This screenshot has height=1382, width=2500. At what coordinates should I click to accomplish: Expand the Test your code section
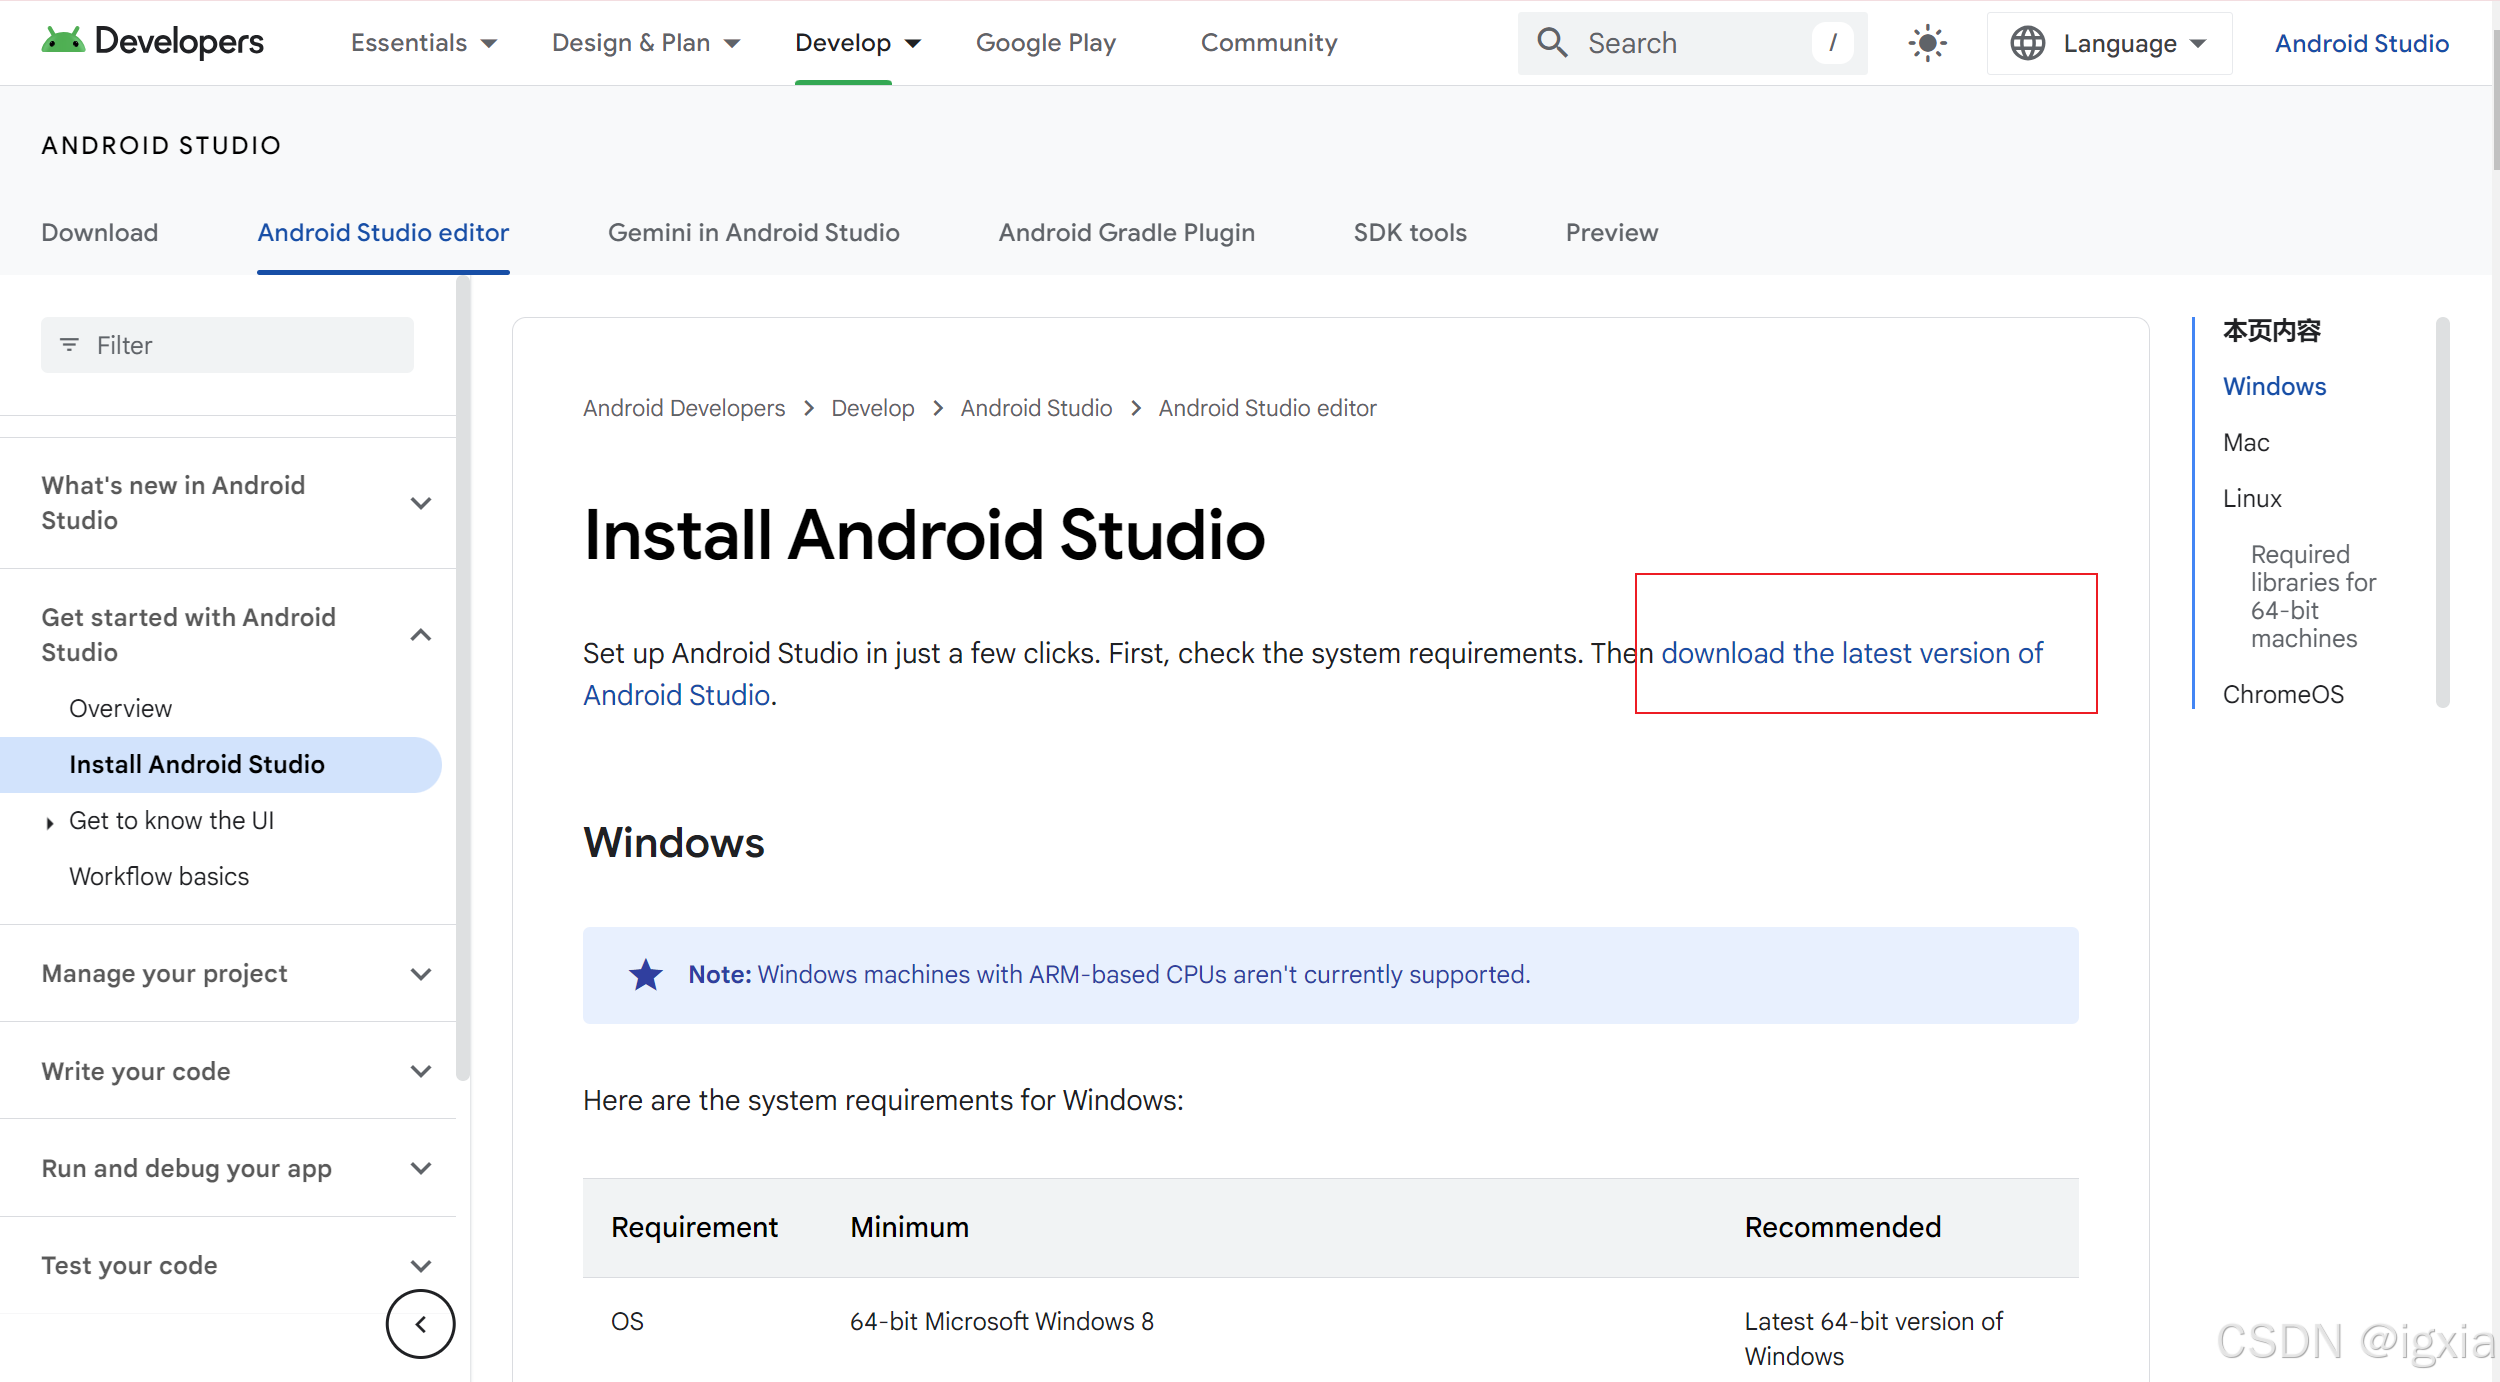[421, 1265]
